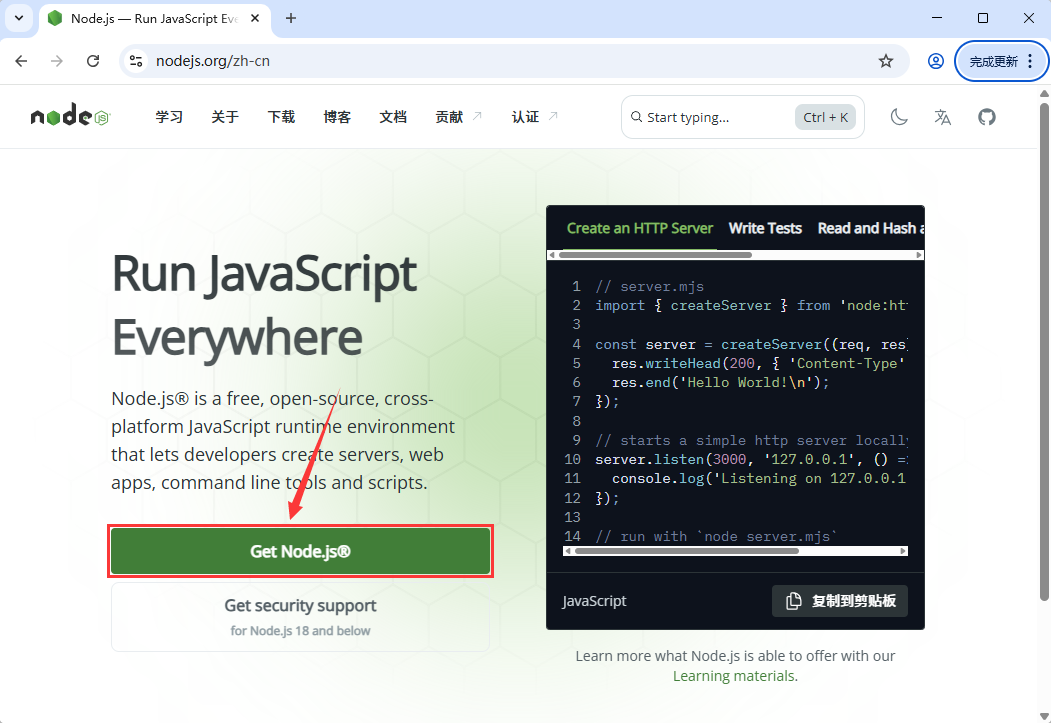Screen dimensions: 1051x723
Task: Open the language translation selector
Action: [x=942, y=117]
